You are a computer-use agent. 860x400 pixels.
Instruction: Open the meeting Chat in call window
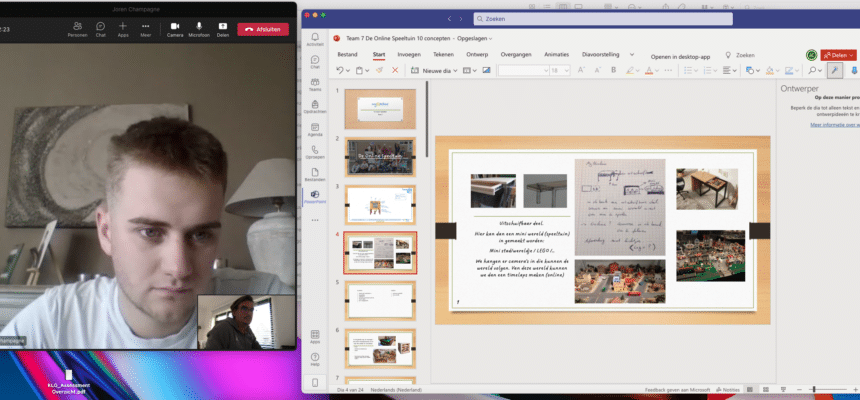coord(100,29)
